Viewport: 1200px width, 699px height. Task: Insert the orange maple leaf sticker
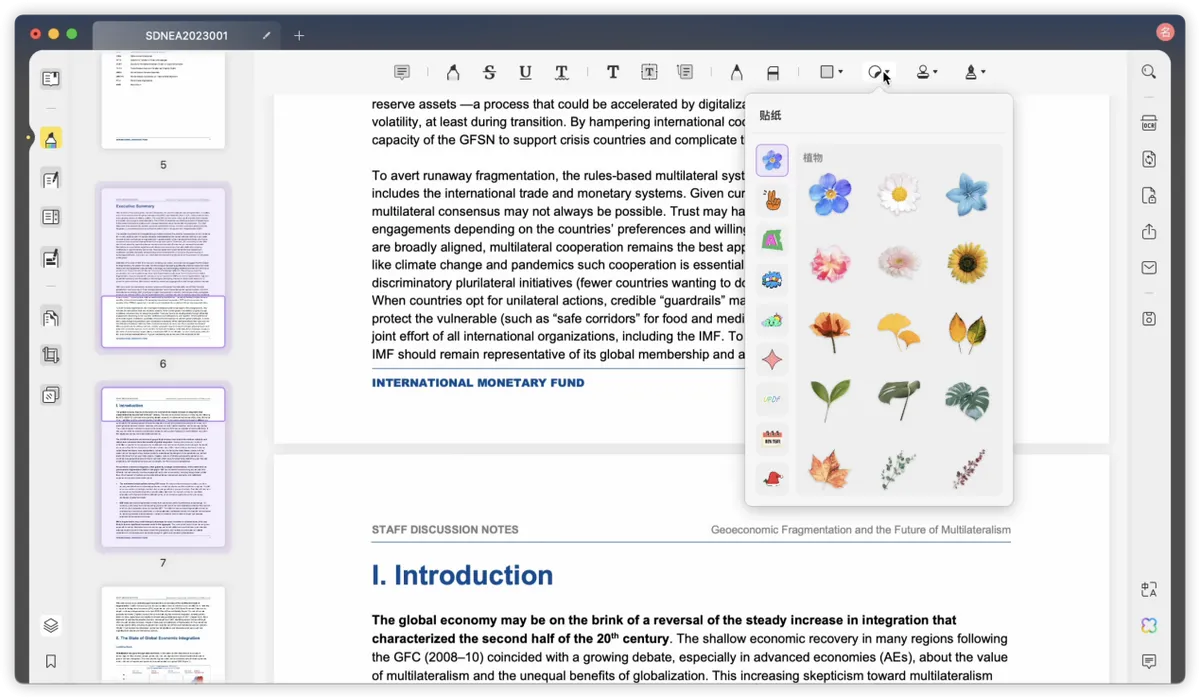(830, 469)
